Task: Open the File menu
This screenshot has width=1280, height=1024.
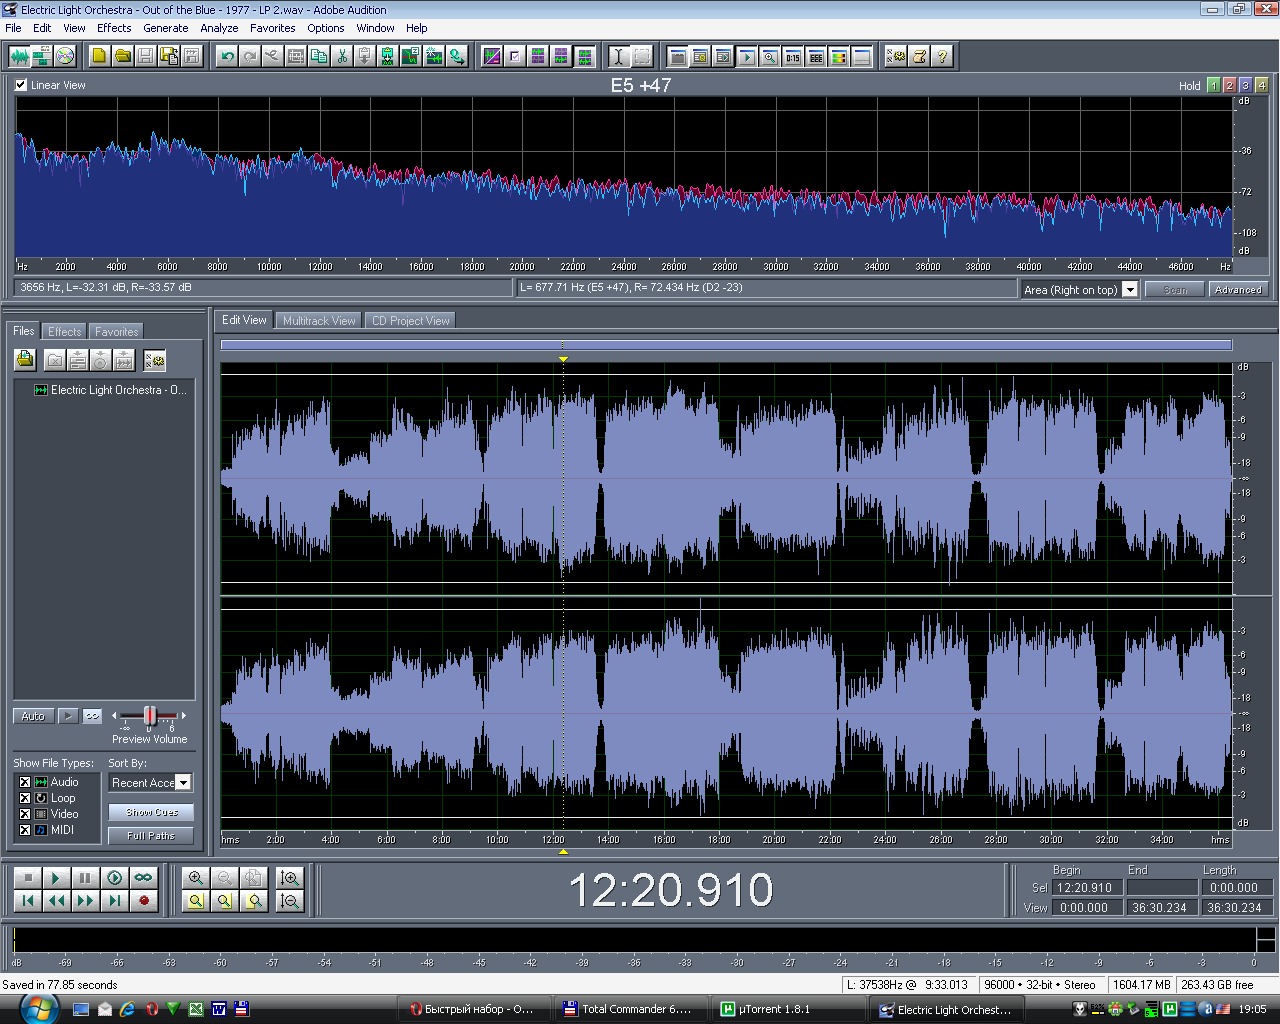Action: click(x=13, y=28)
